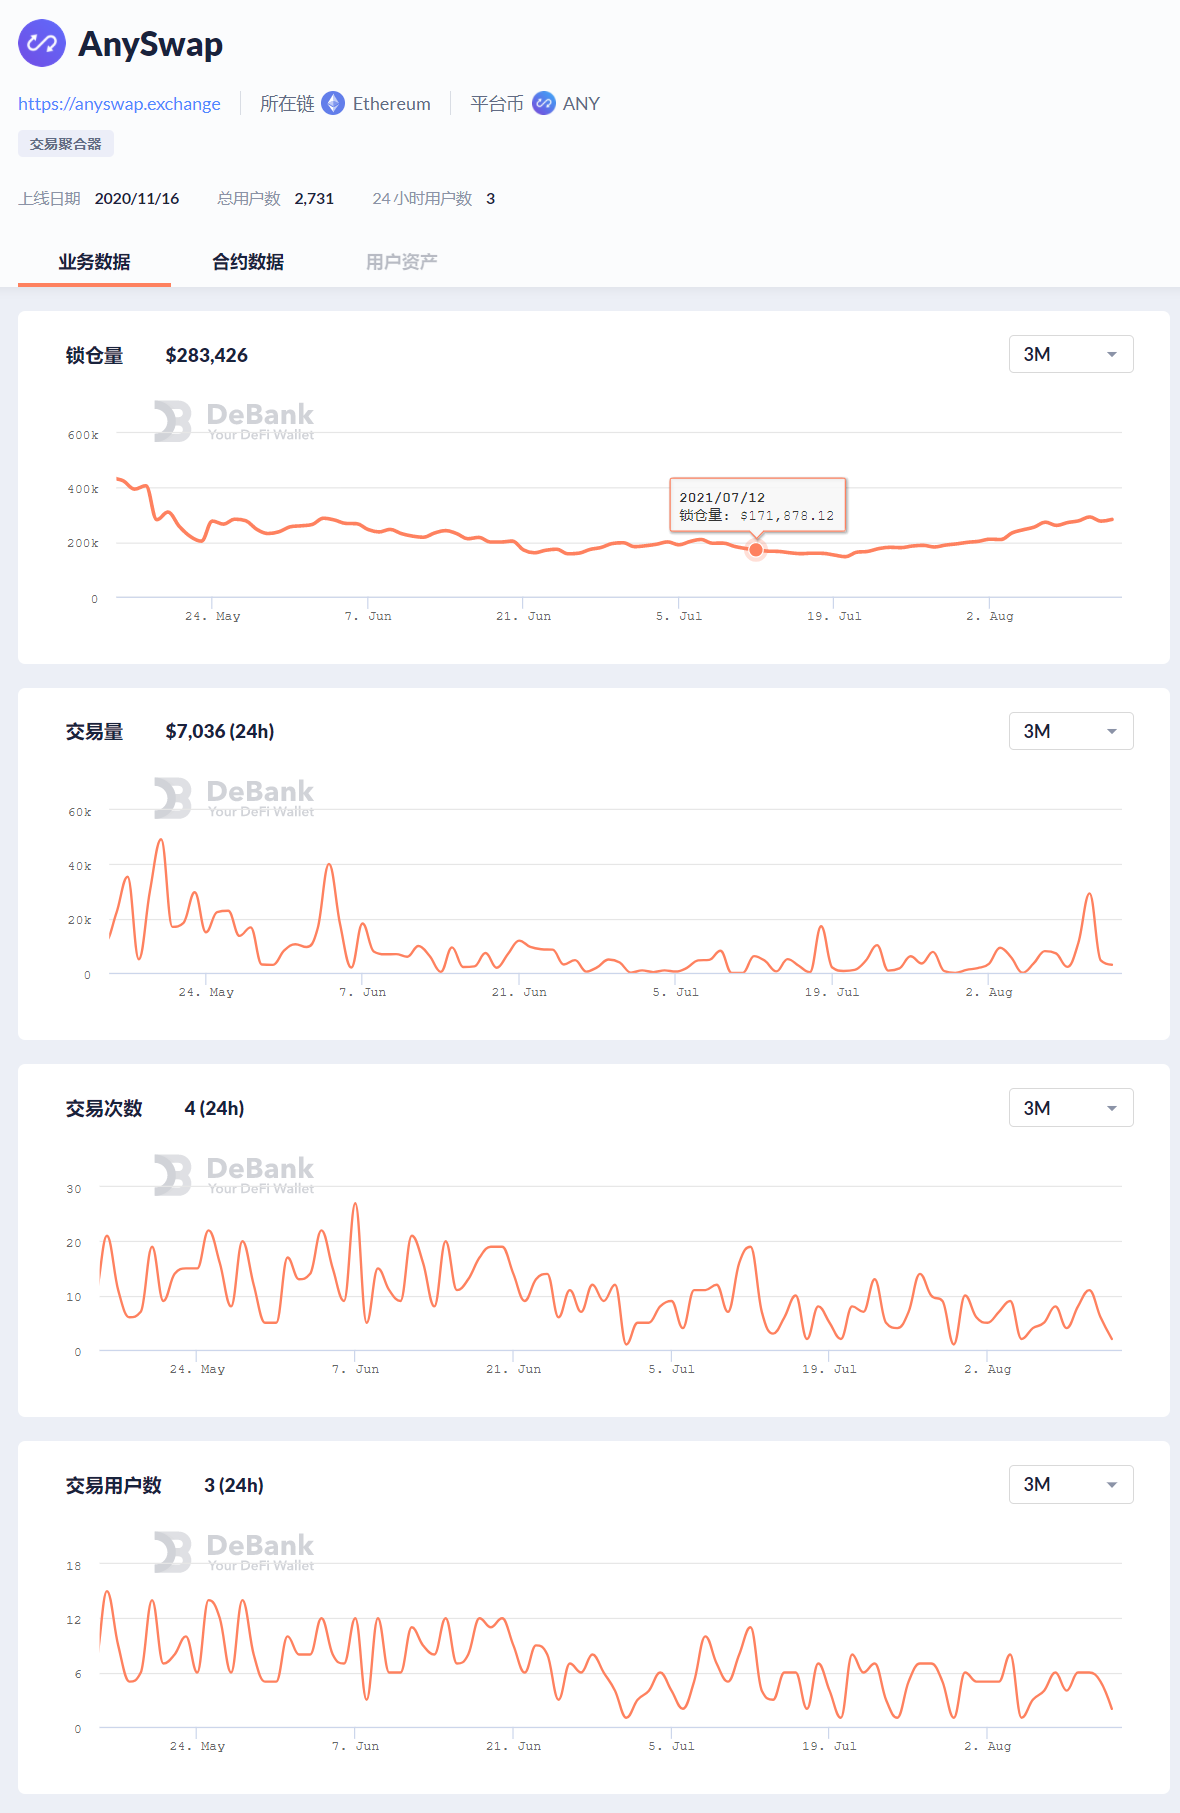Click the 2021/07/12 锁仓量 chart tooltip
This screenshot has width=1180, height=1813.
[x=757, y=506]
